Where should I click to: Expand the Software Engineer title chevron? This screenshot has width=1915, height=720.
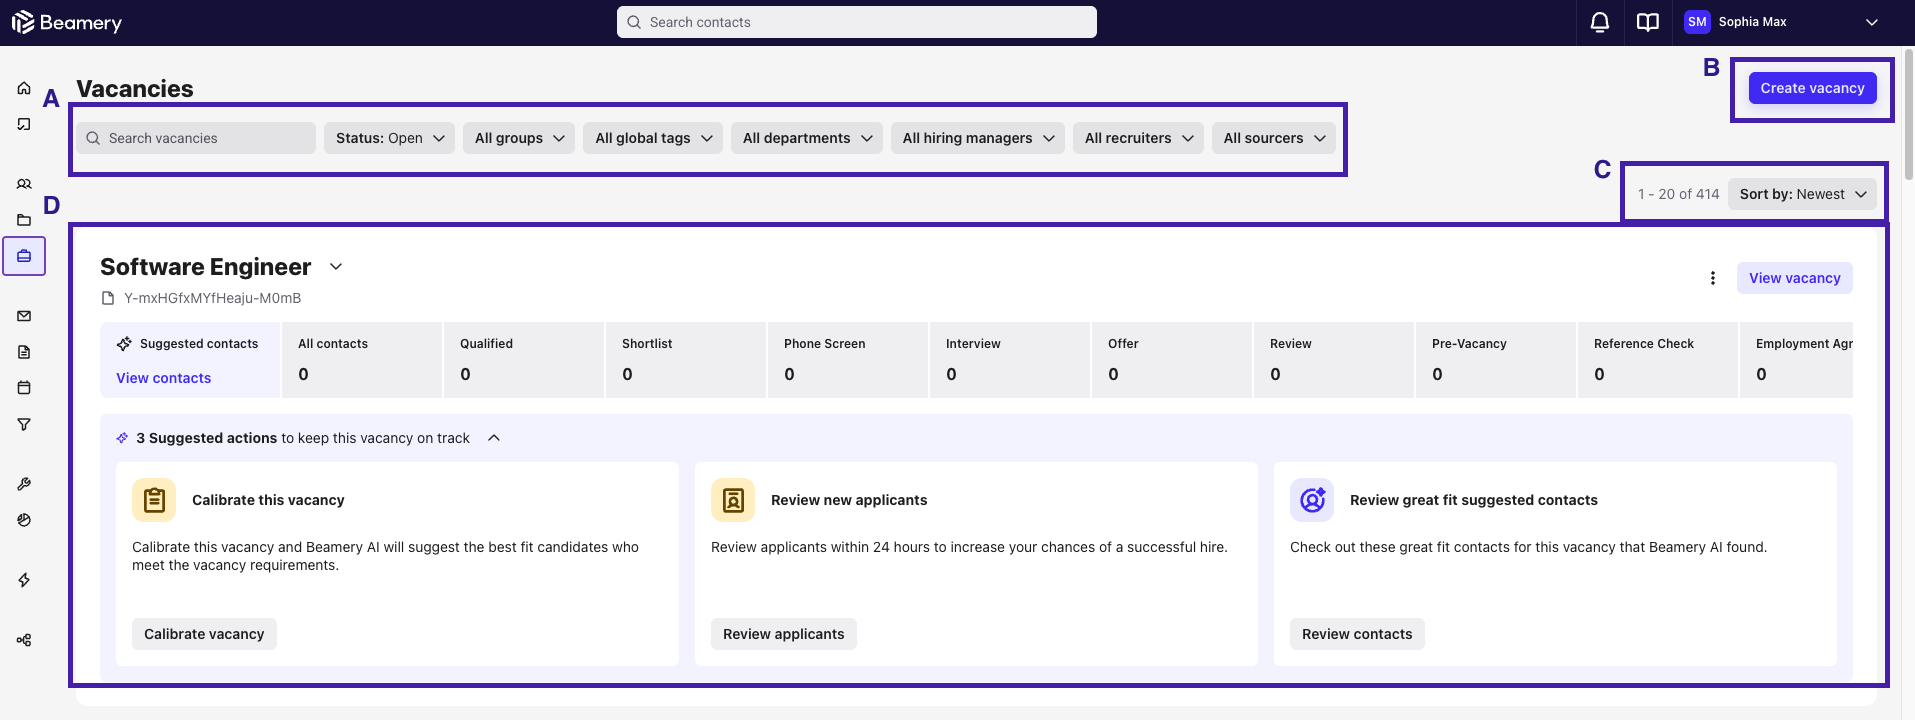[x=336, y=267]
